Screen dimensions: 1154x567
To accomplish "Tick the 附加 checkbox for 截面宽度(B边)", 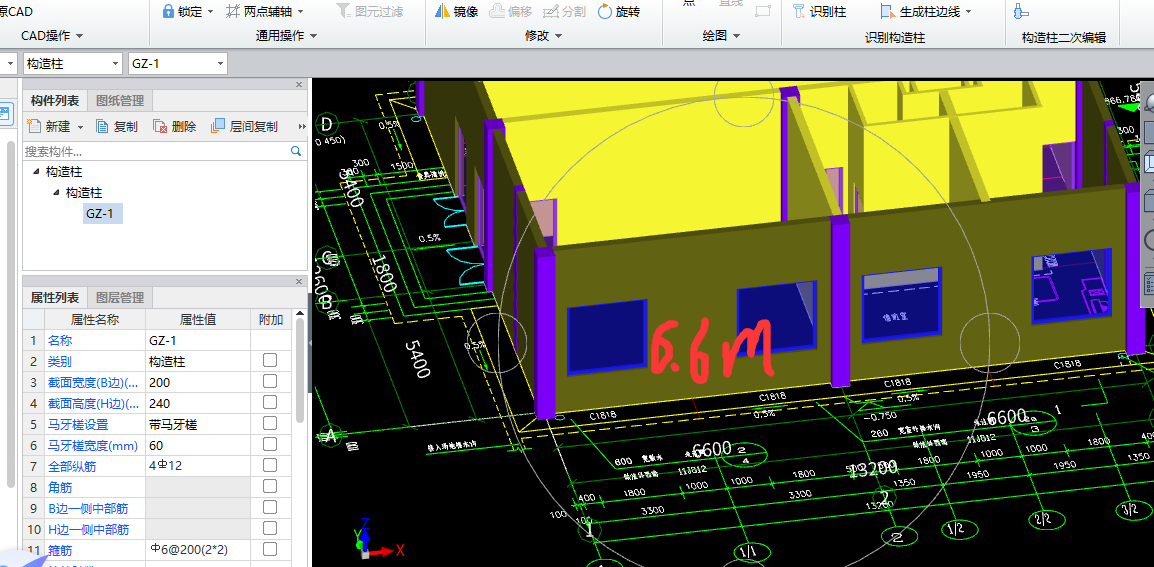I will [270, 381].
